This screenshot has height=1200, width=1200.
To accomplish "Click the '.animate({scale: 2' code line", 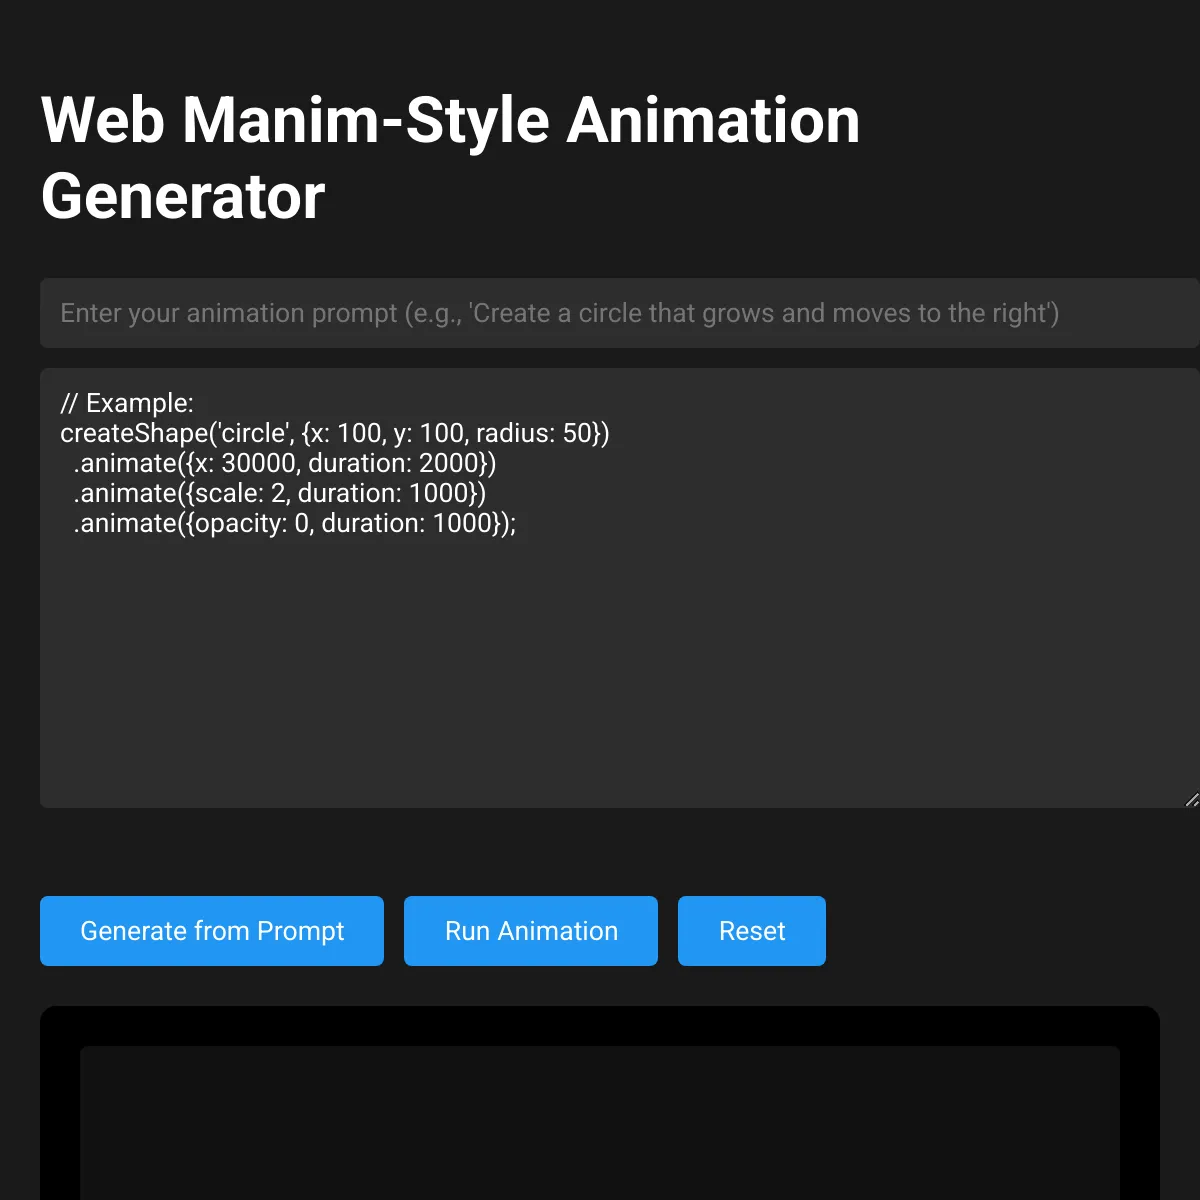I will pos(280,493).
